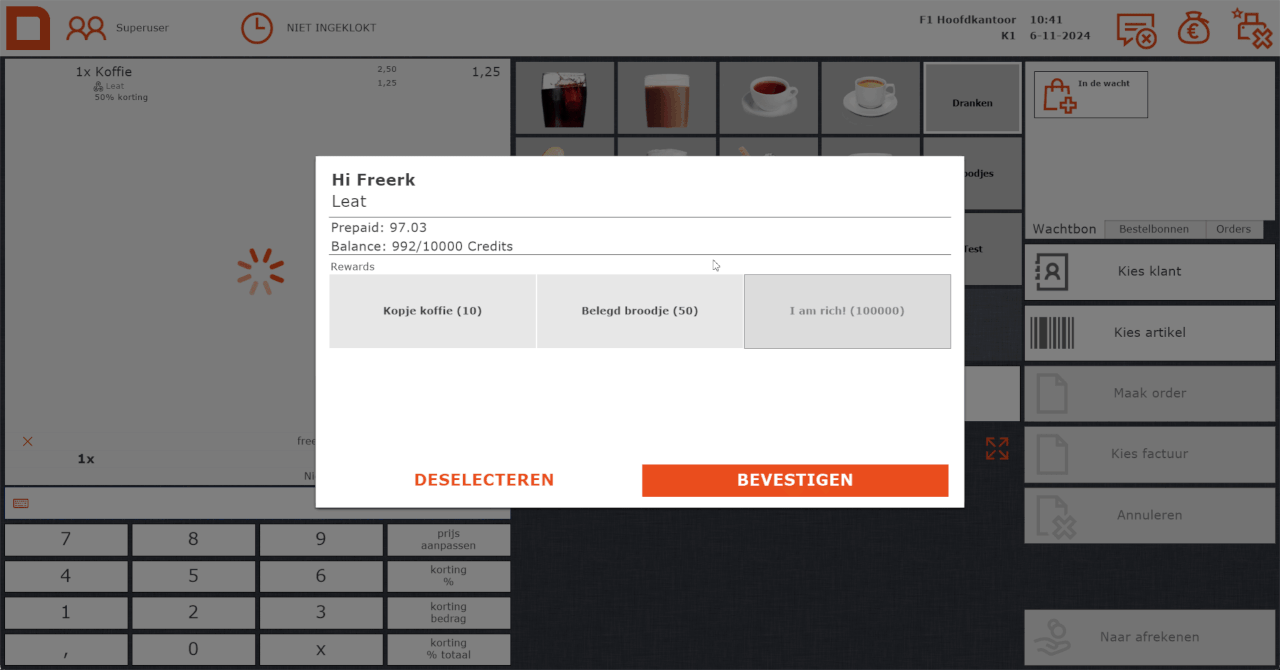1280x670 pixels.
Task: Open the In de wacht button
Action: [x=1090, y=95]
